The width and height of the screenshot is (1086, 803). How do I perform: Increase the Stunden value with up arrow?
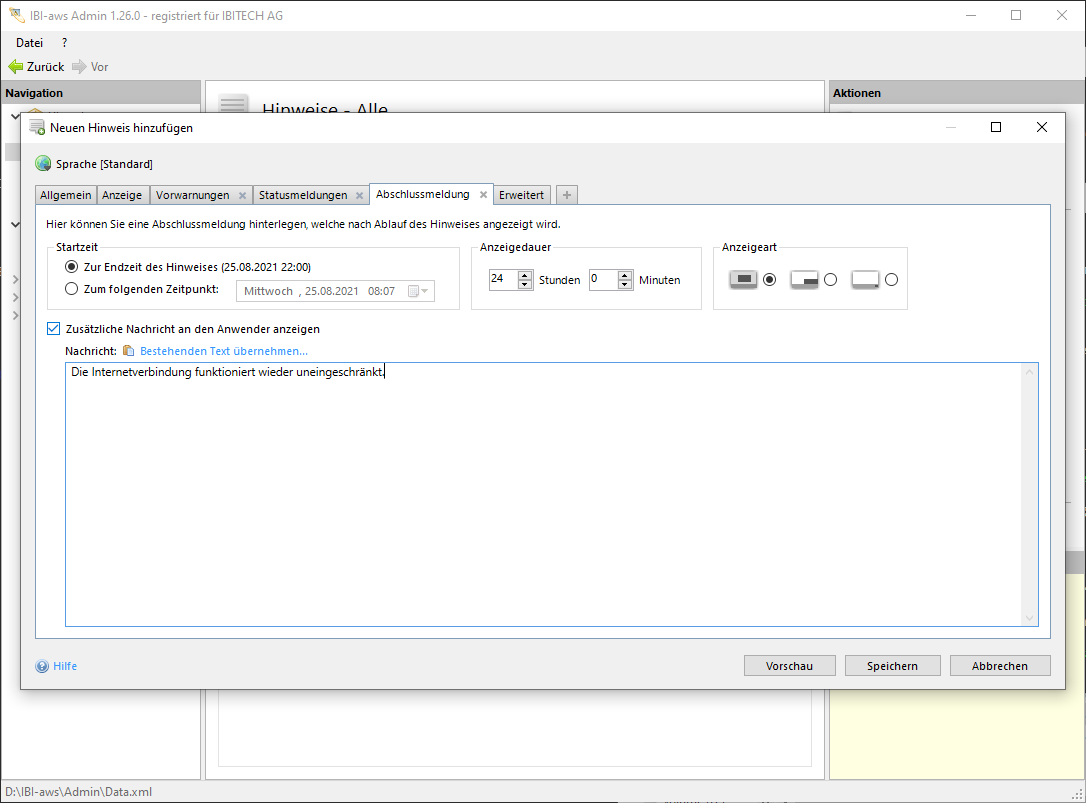click(x=525, y=275)
